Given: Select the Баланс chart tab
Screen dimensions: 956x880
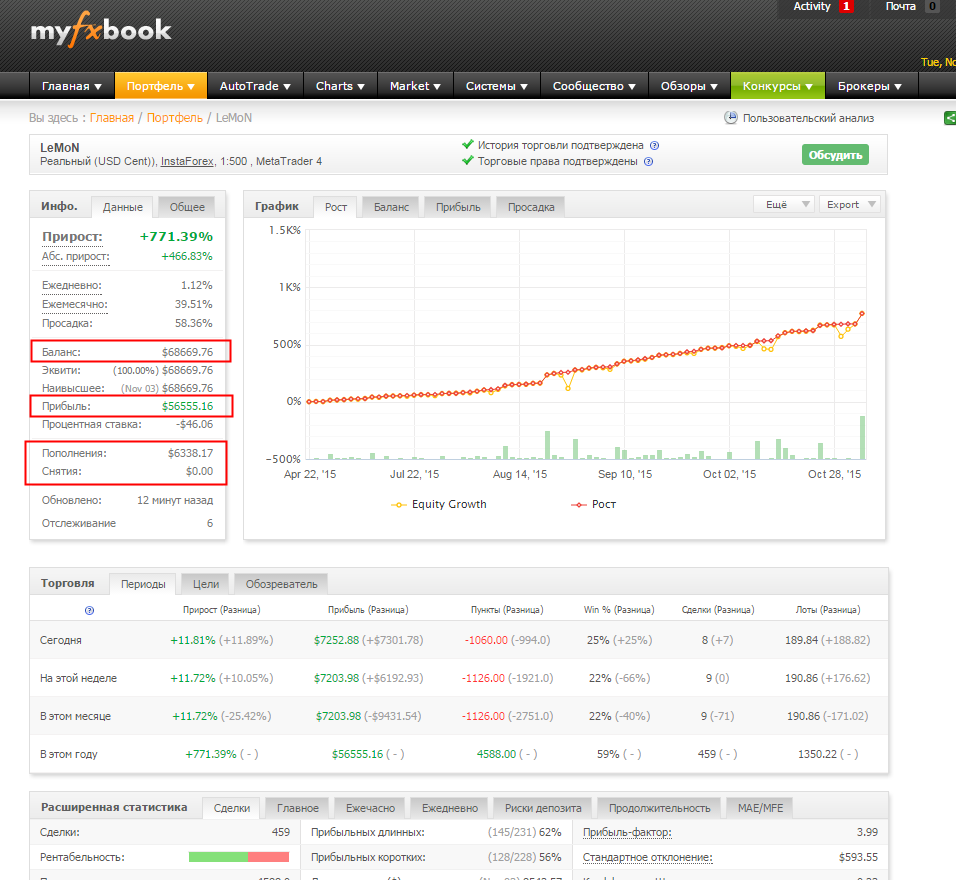Looking at the screenshot, I should 391,207.
